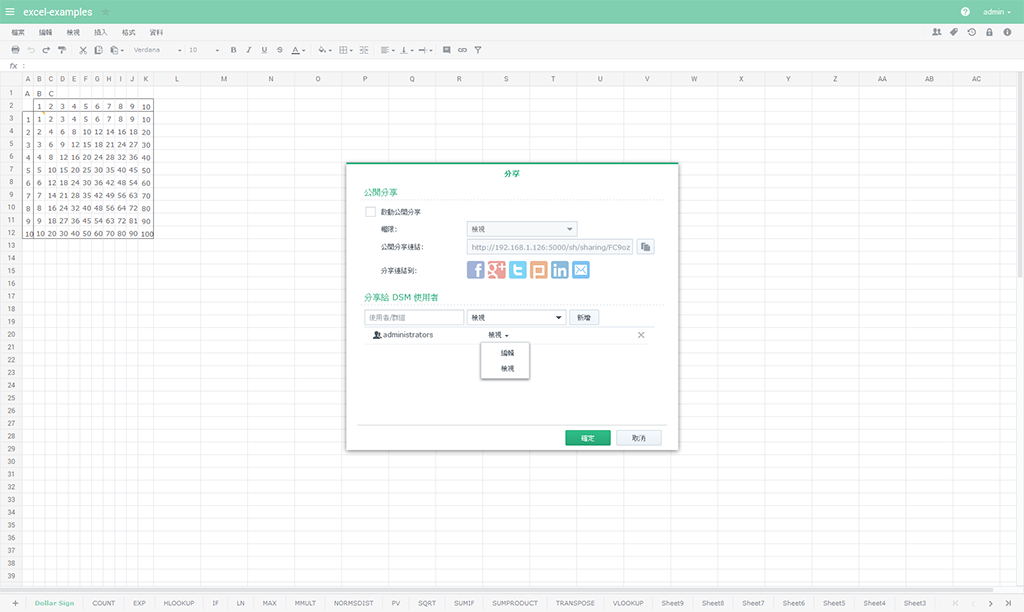The height and width of the screenshot is (612, 1024).
Task: Share link to Facebook
Action: 475,270
